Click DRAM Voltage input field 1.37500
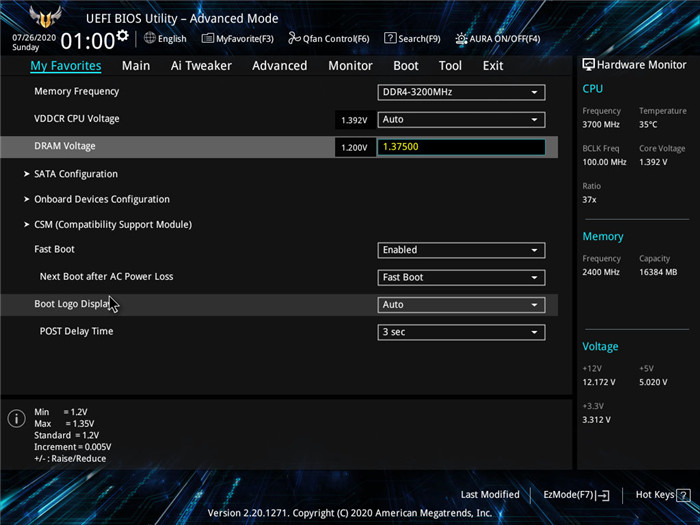This screenshot has height=525, width=700. [461, 147]
